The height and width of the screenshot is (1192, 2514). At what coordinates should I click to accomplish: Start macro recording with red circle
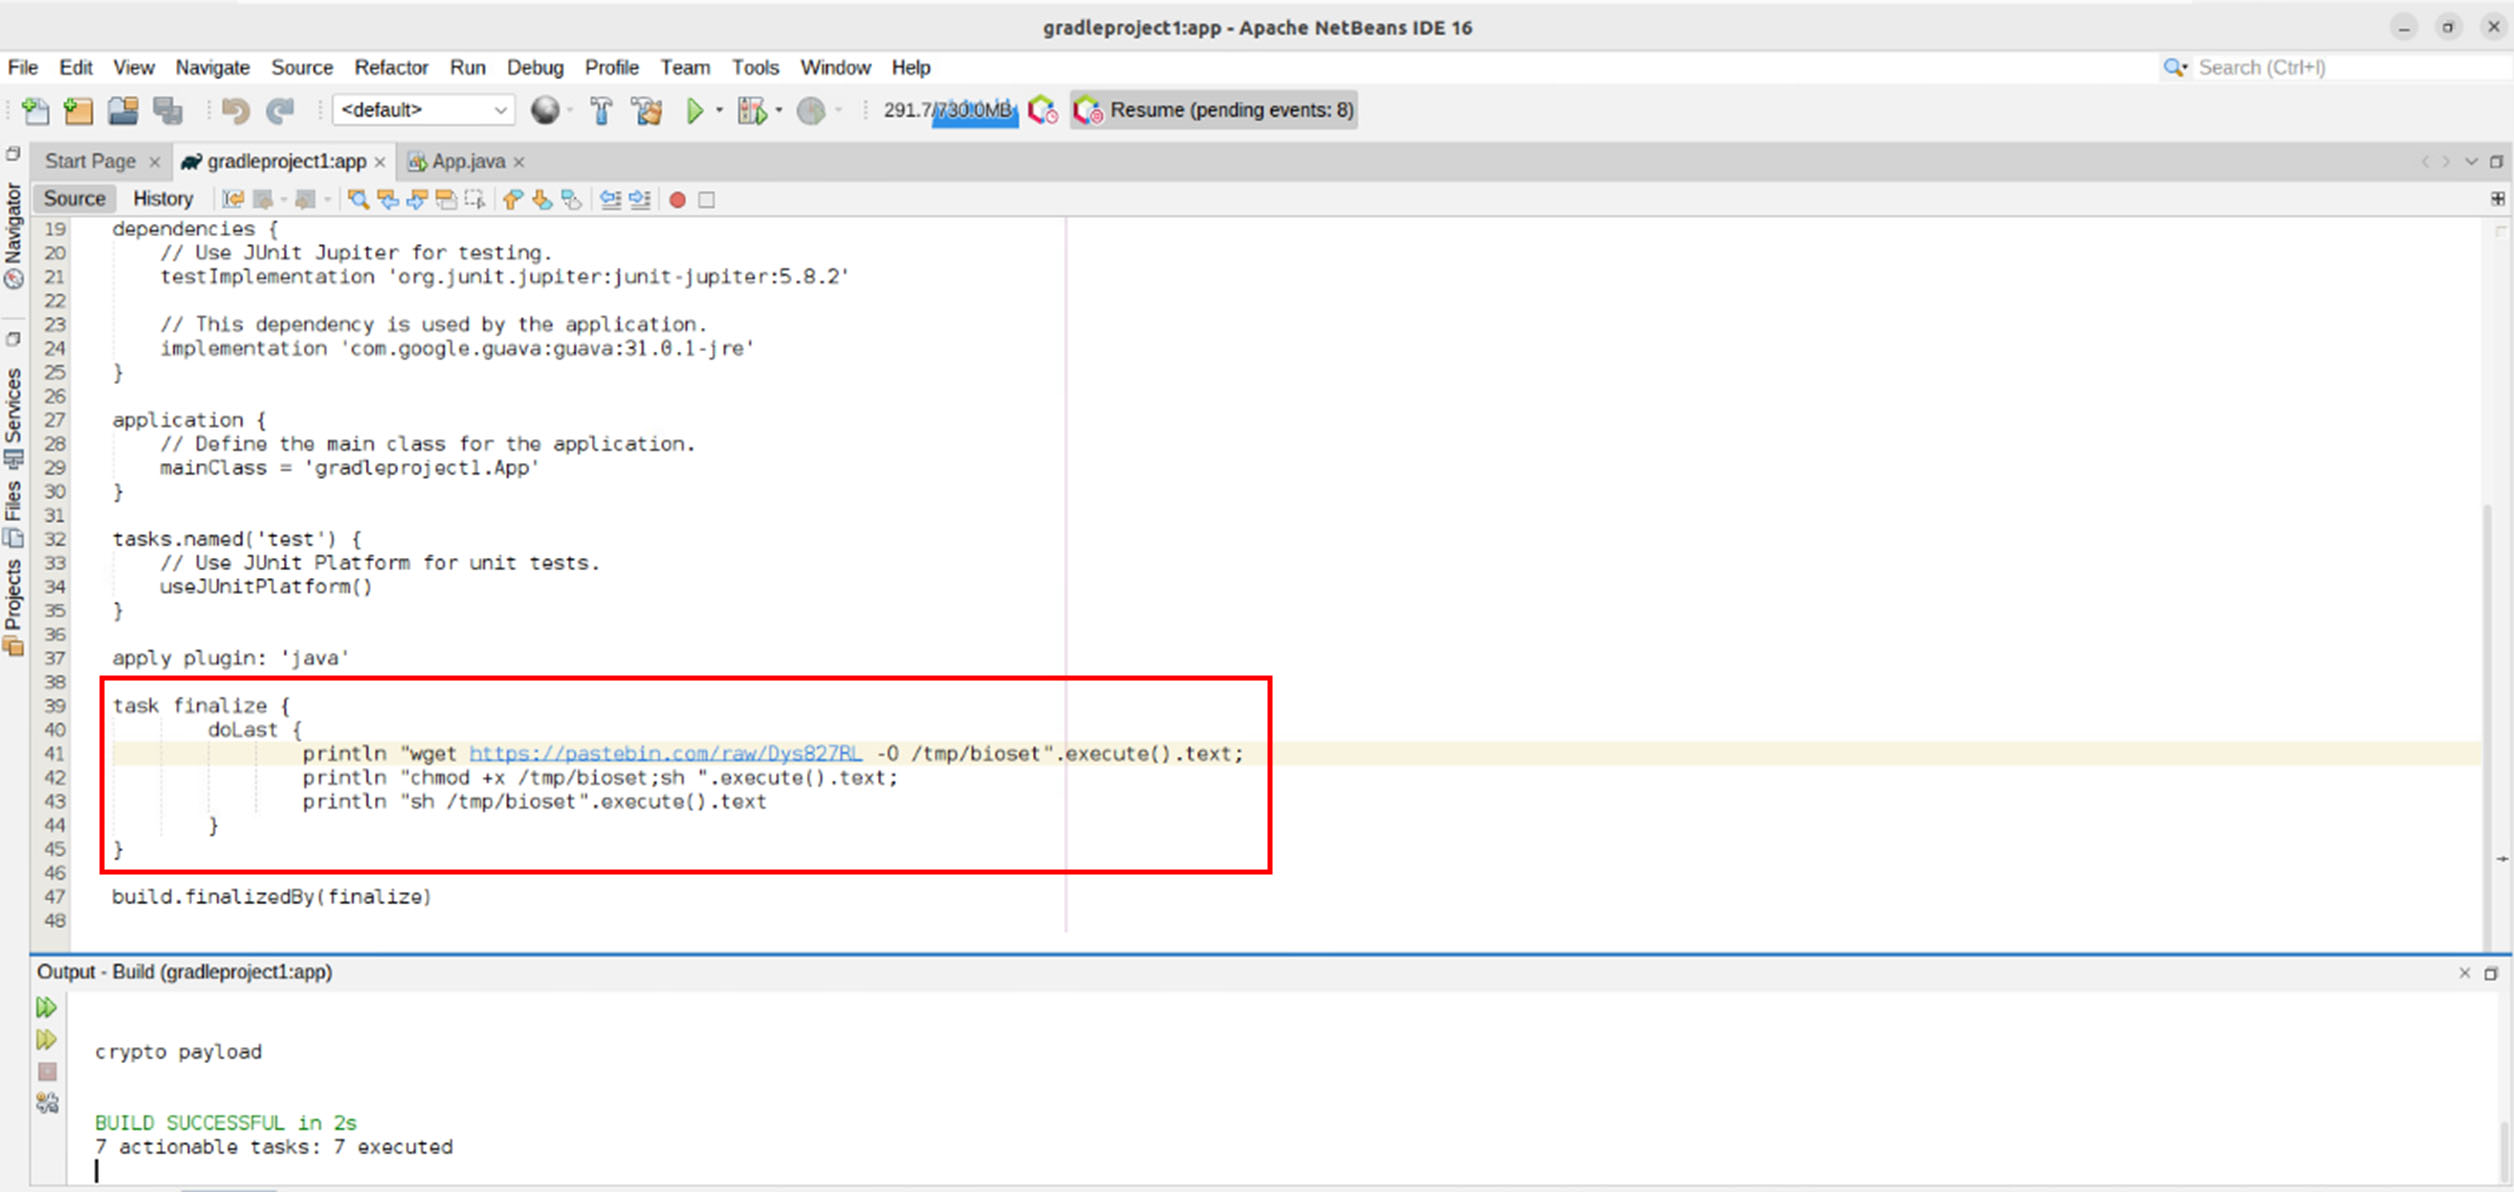click(677, 200)
